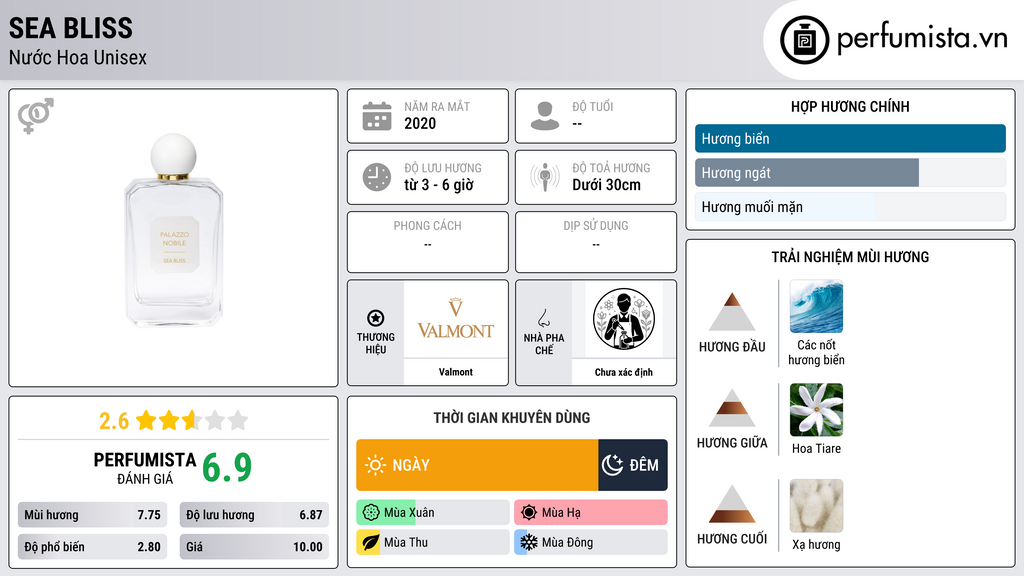The image size is (1024, 576).
Task: Click the Valmont brand logo
Action: pyautogui.click(x=455, y=319)
